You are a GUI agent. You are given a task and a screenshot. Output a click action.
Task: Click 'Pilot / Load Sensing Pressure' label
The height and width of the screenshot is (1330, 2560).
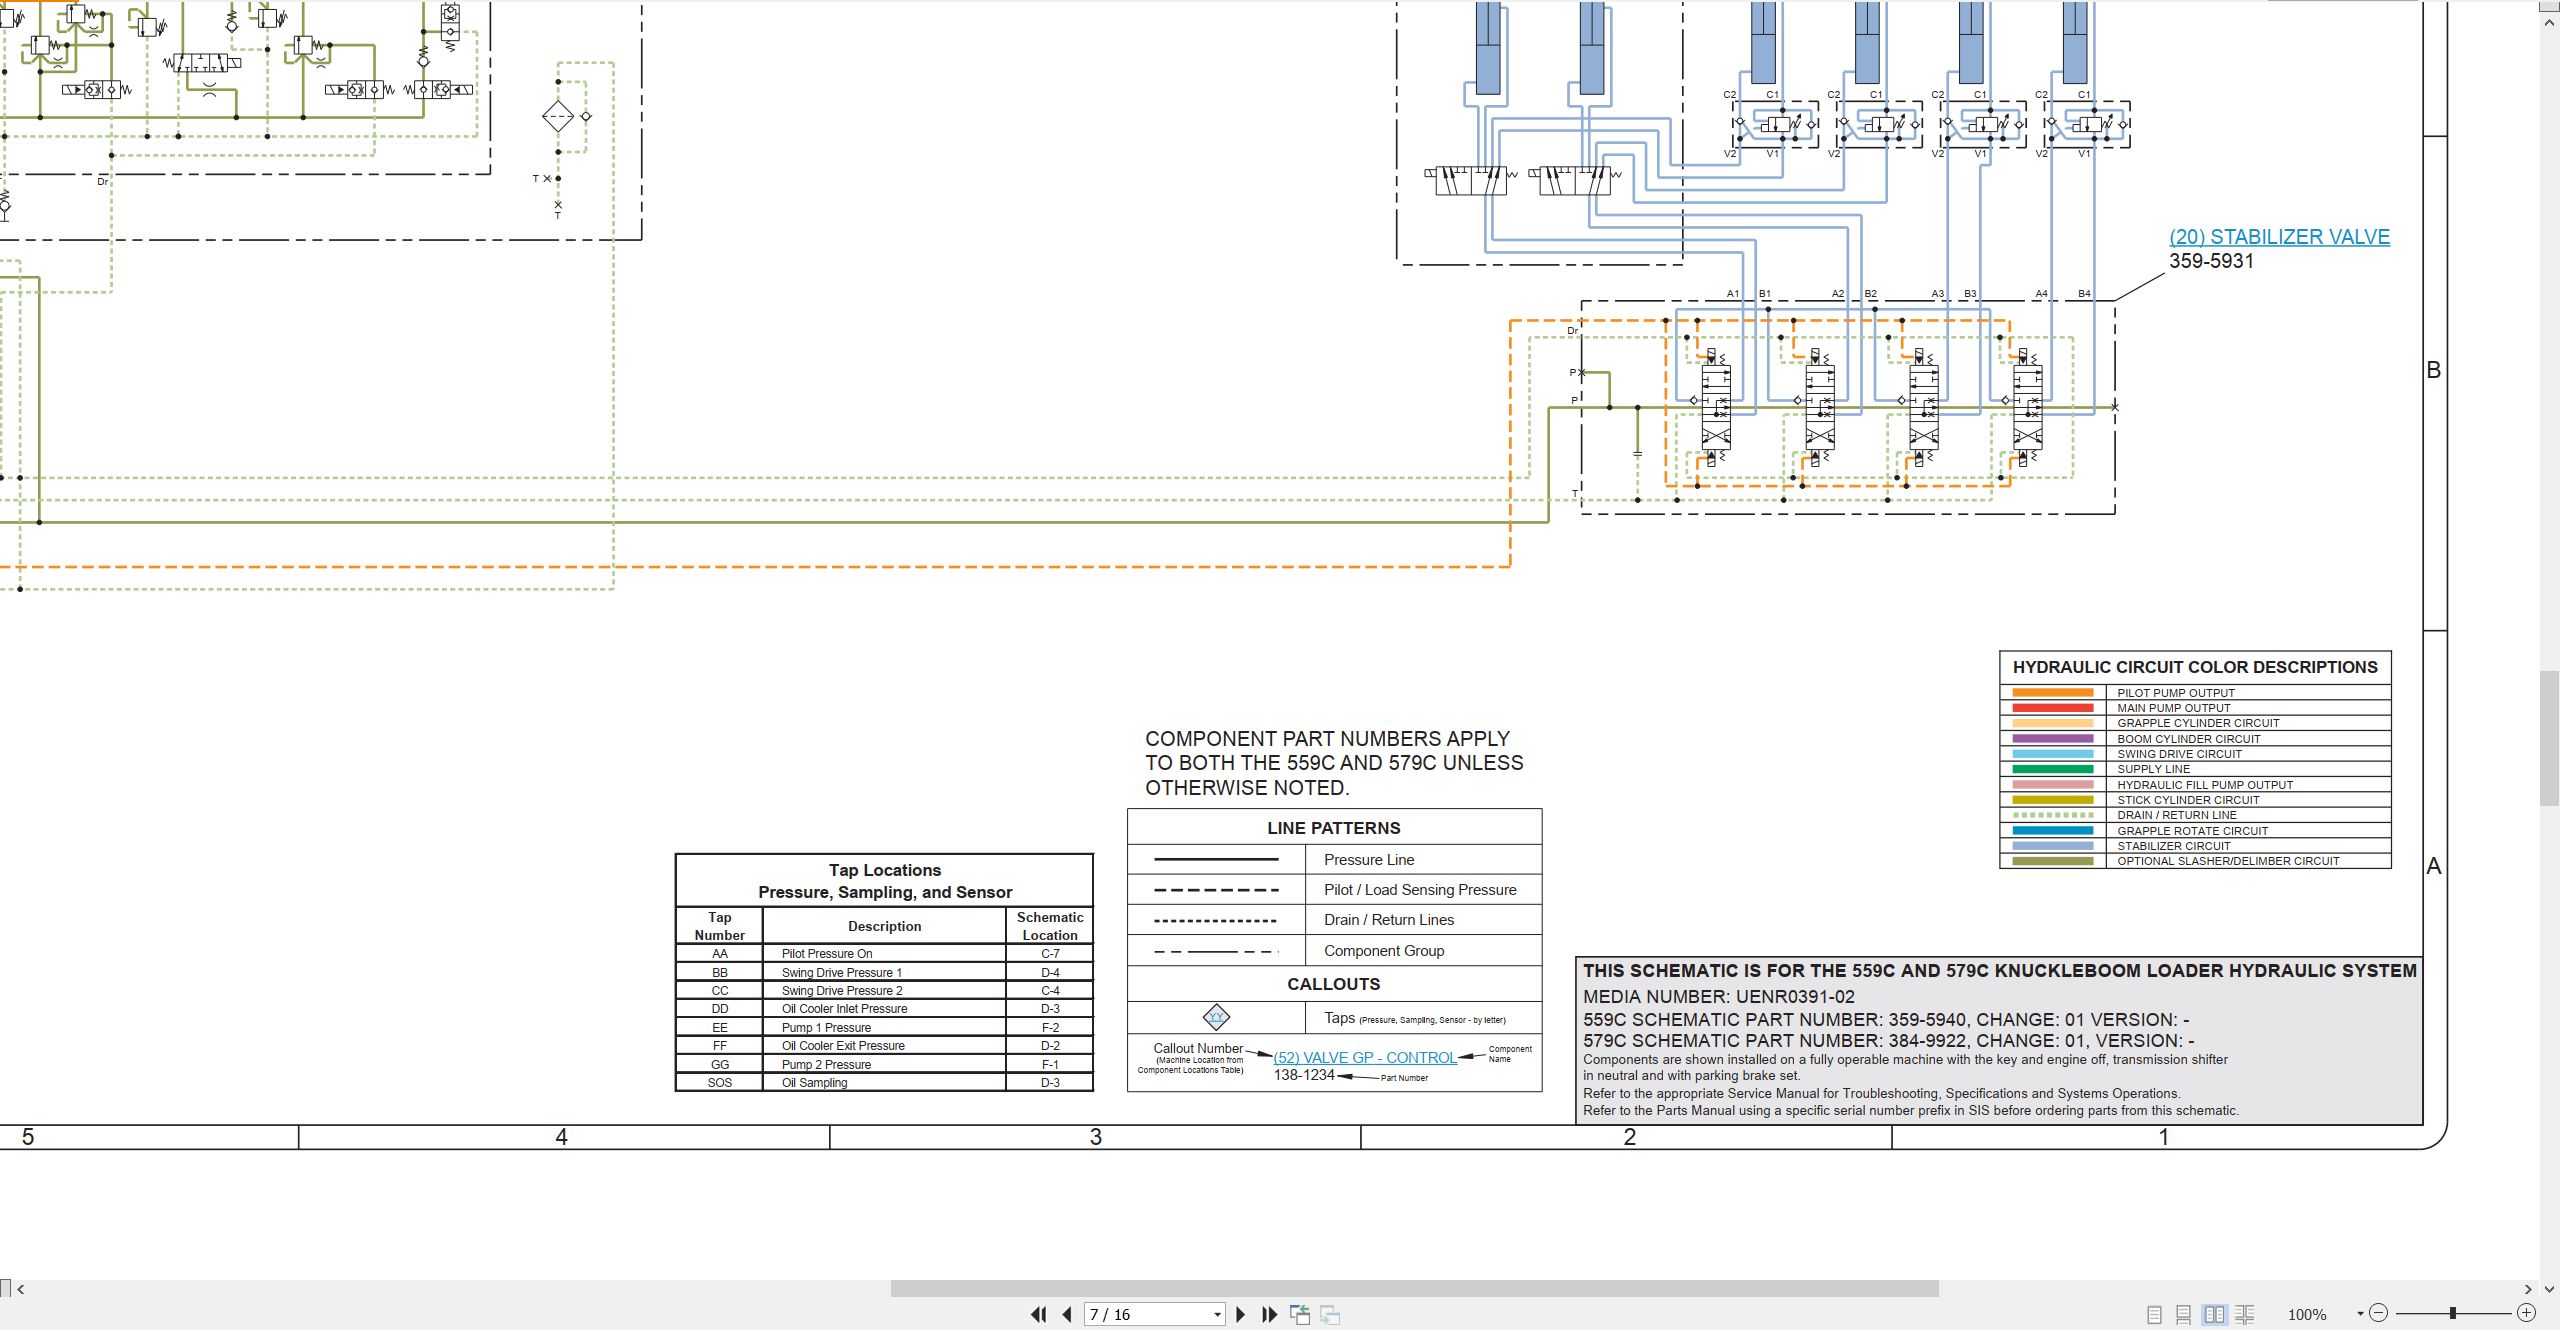pos(1420,889)
